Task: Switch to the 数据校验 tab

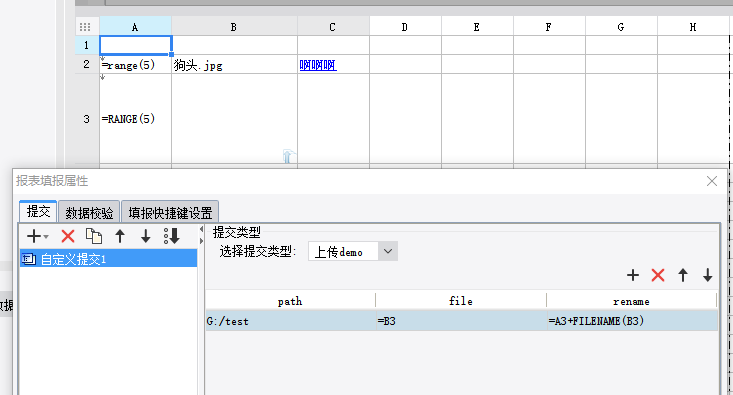Action: [x=89, y=213]
